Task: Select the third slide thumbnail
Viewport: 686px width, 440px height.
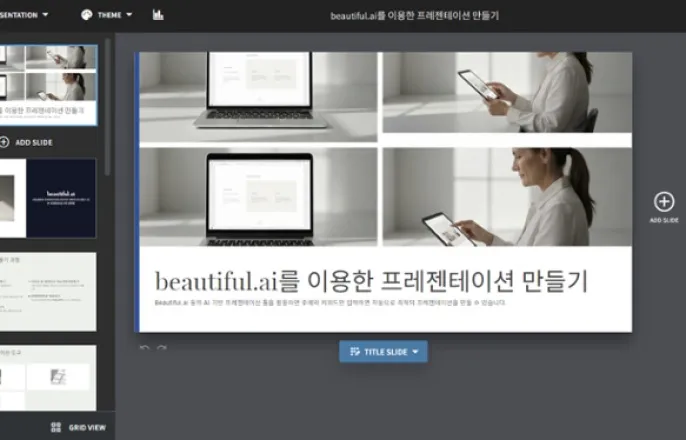Action: 48,292
